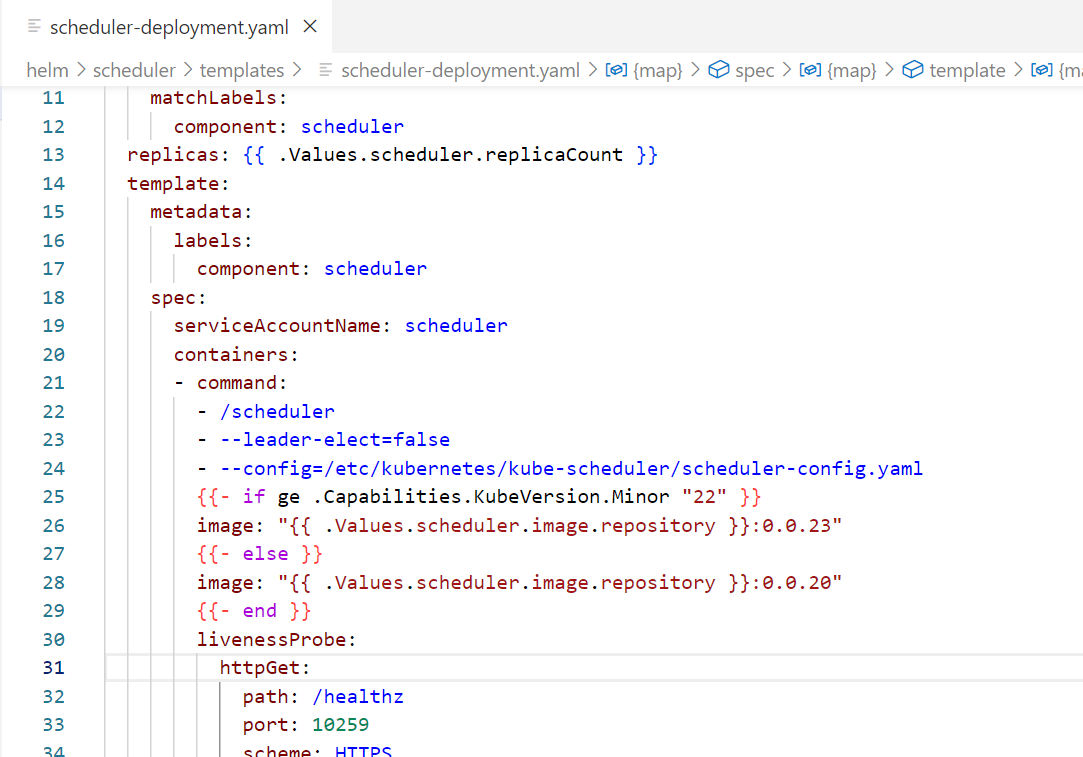Expand chevron after scheduler-deployment.yaml breadcrumb
The image size is (1083, 757).
593,70
